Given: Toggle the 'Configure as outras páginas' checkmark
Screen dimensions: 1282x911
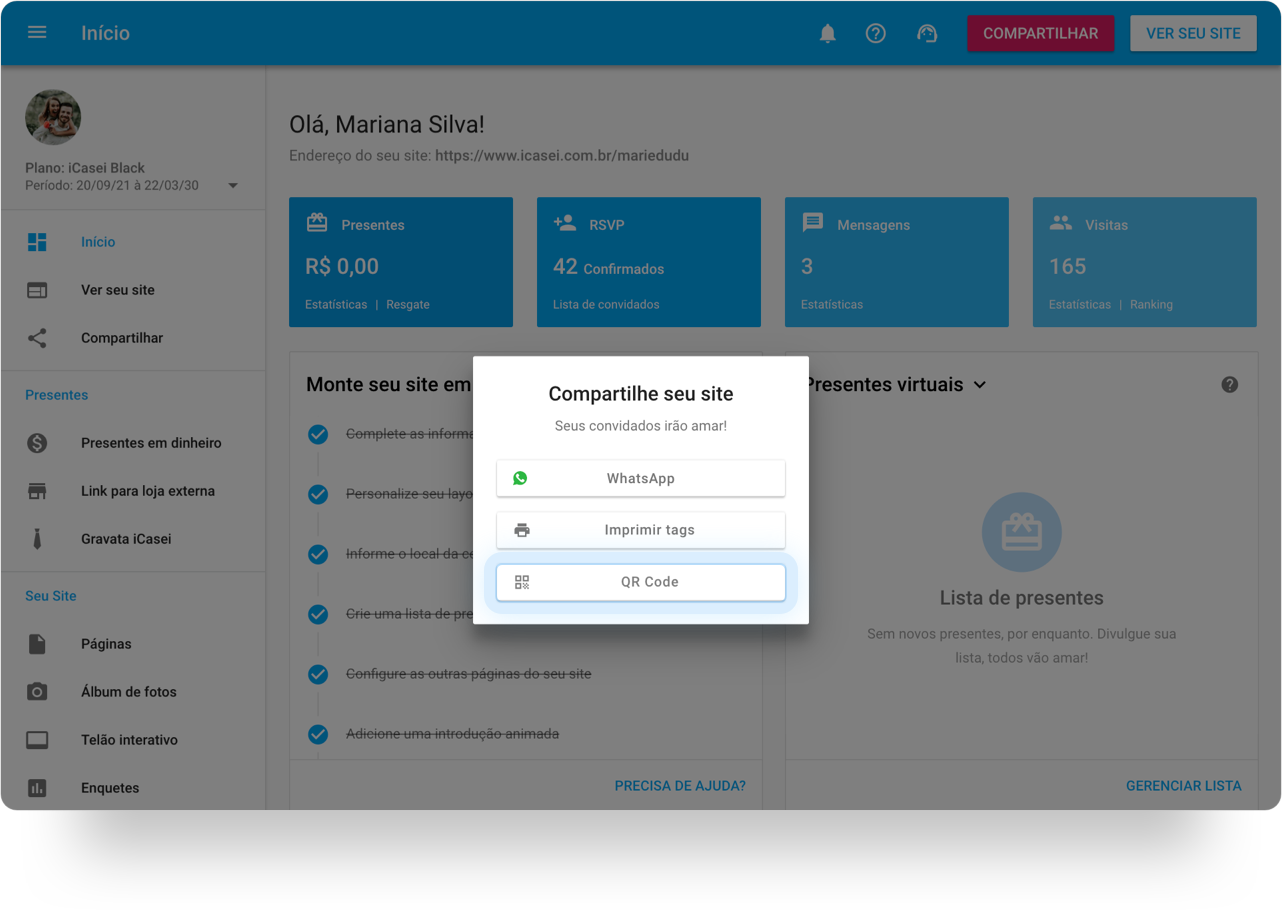Looking at the screenshot, I should (x=318, y=674).
